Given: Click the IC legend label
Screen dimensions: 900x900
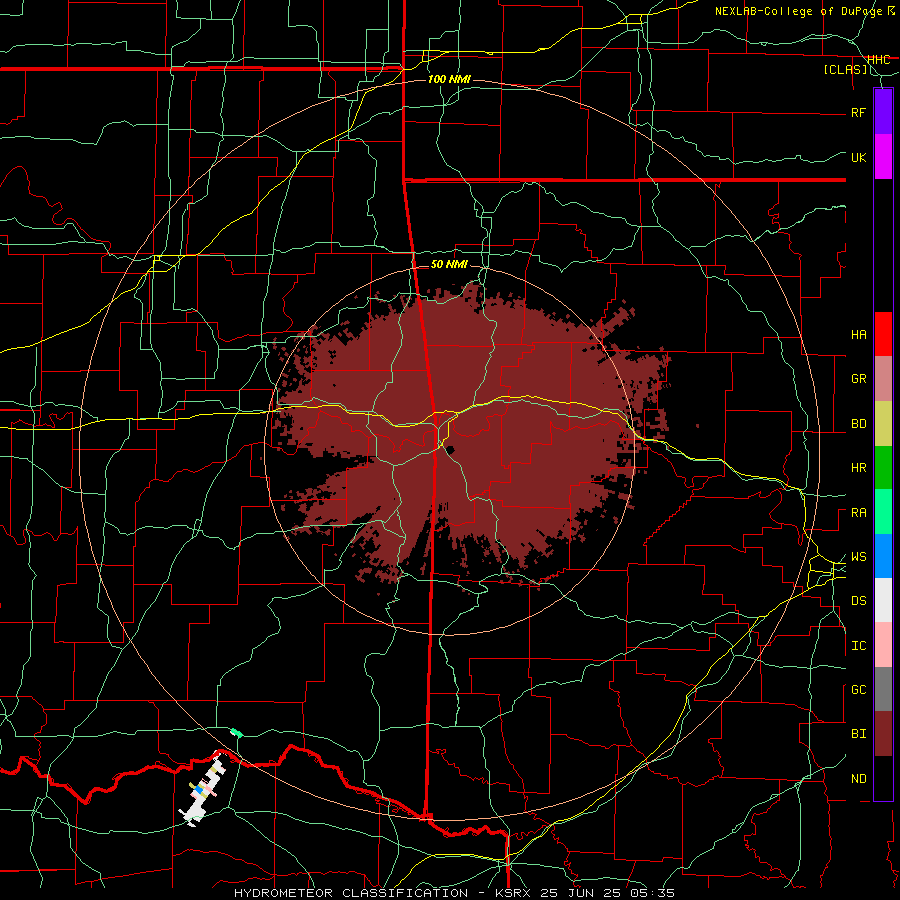Looking at the screenshot, I should [x=858, y=646].
